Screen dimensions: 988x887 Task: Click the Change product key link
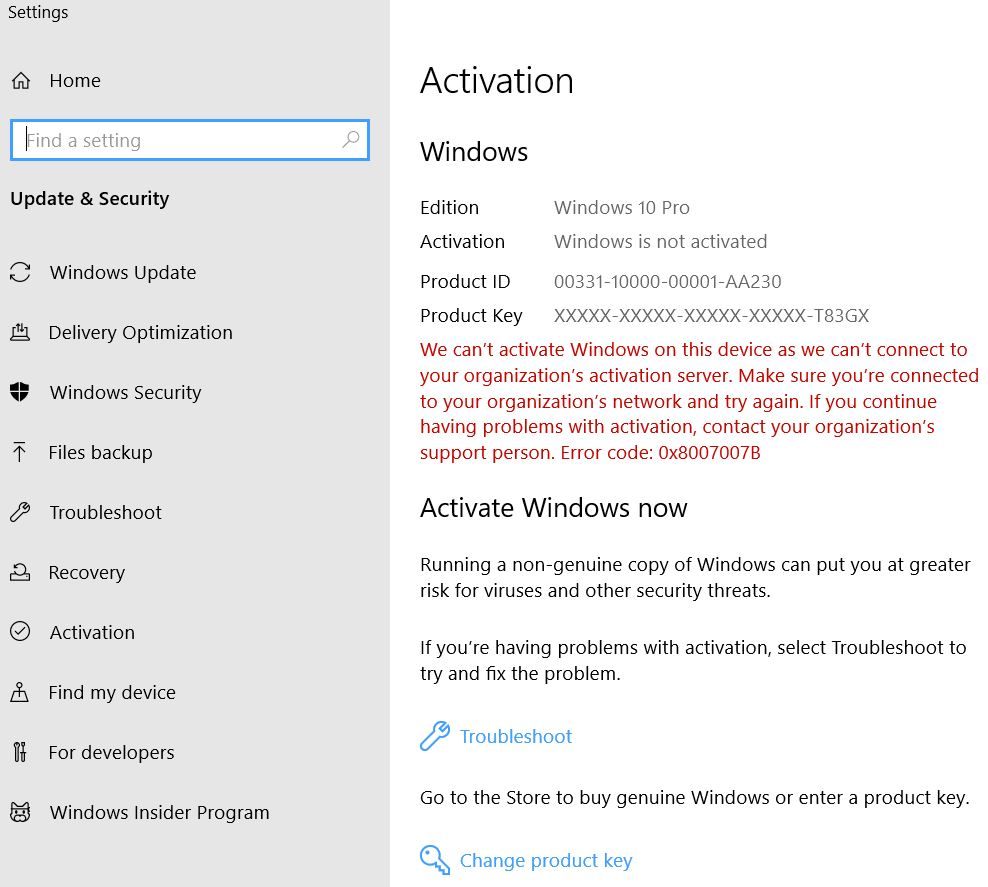(546, 860)
